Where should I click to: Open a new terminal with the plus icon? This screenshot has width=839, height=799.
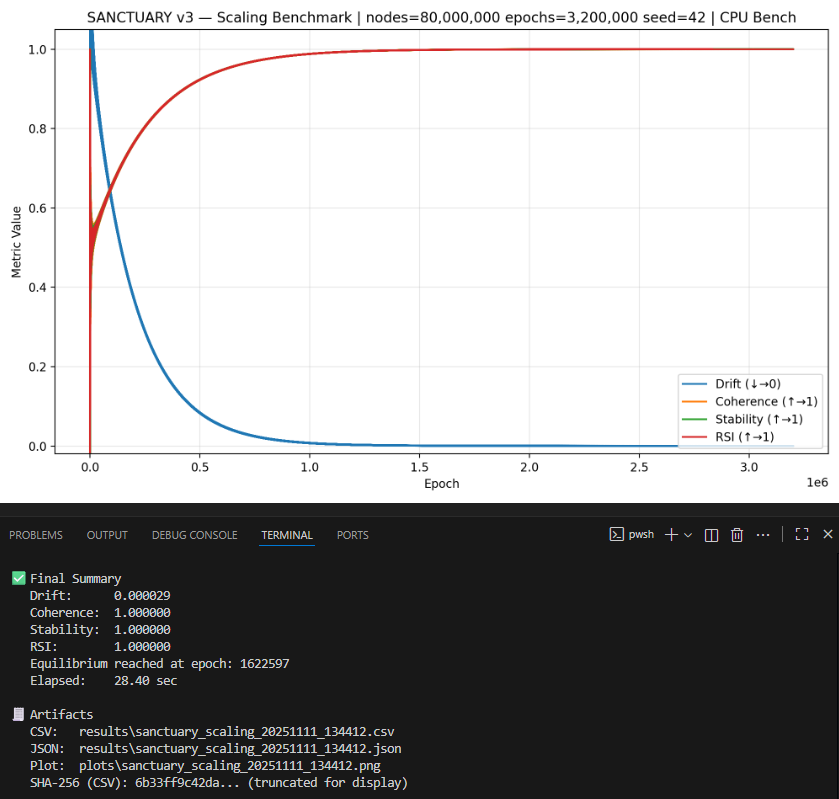[x=670, y=534]
